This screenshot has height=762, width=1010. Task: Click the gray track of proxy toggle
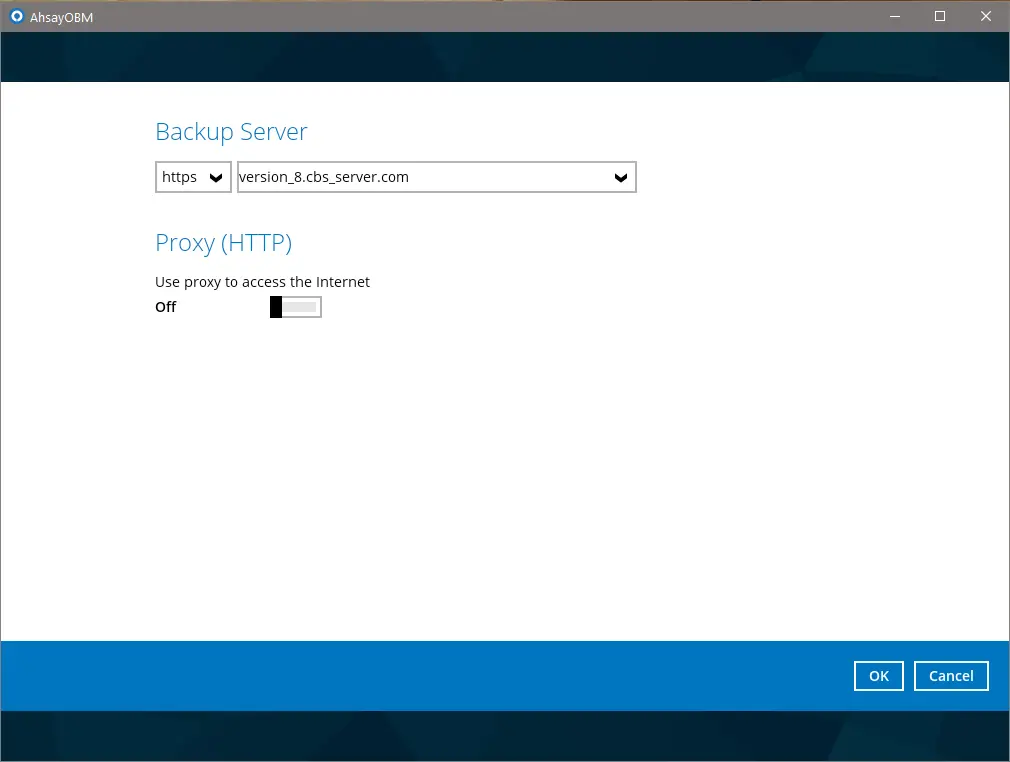click(302, 307)
